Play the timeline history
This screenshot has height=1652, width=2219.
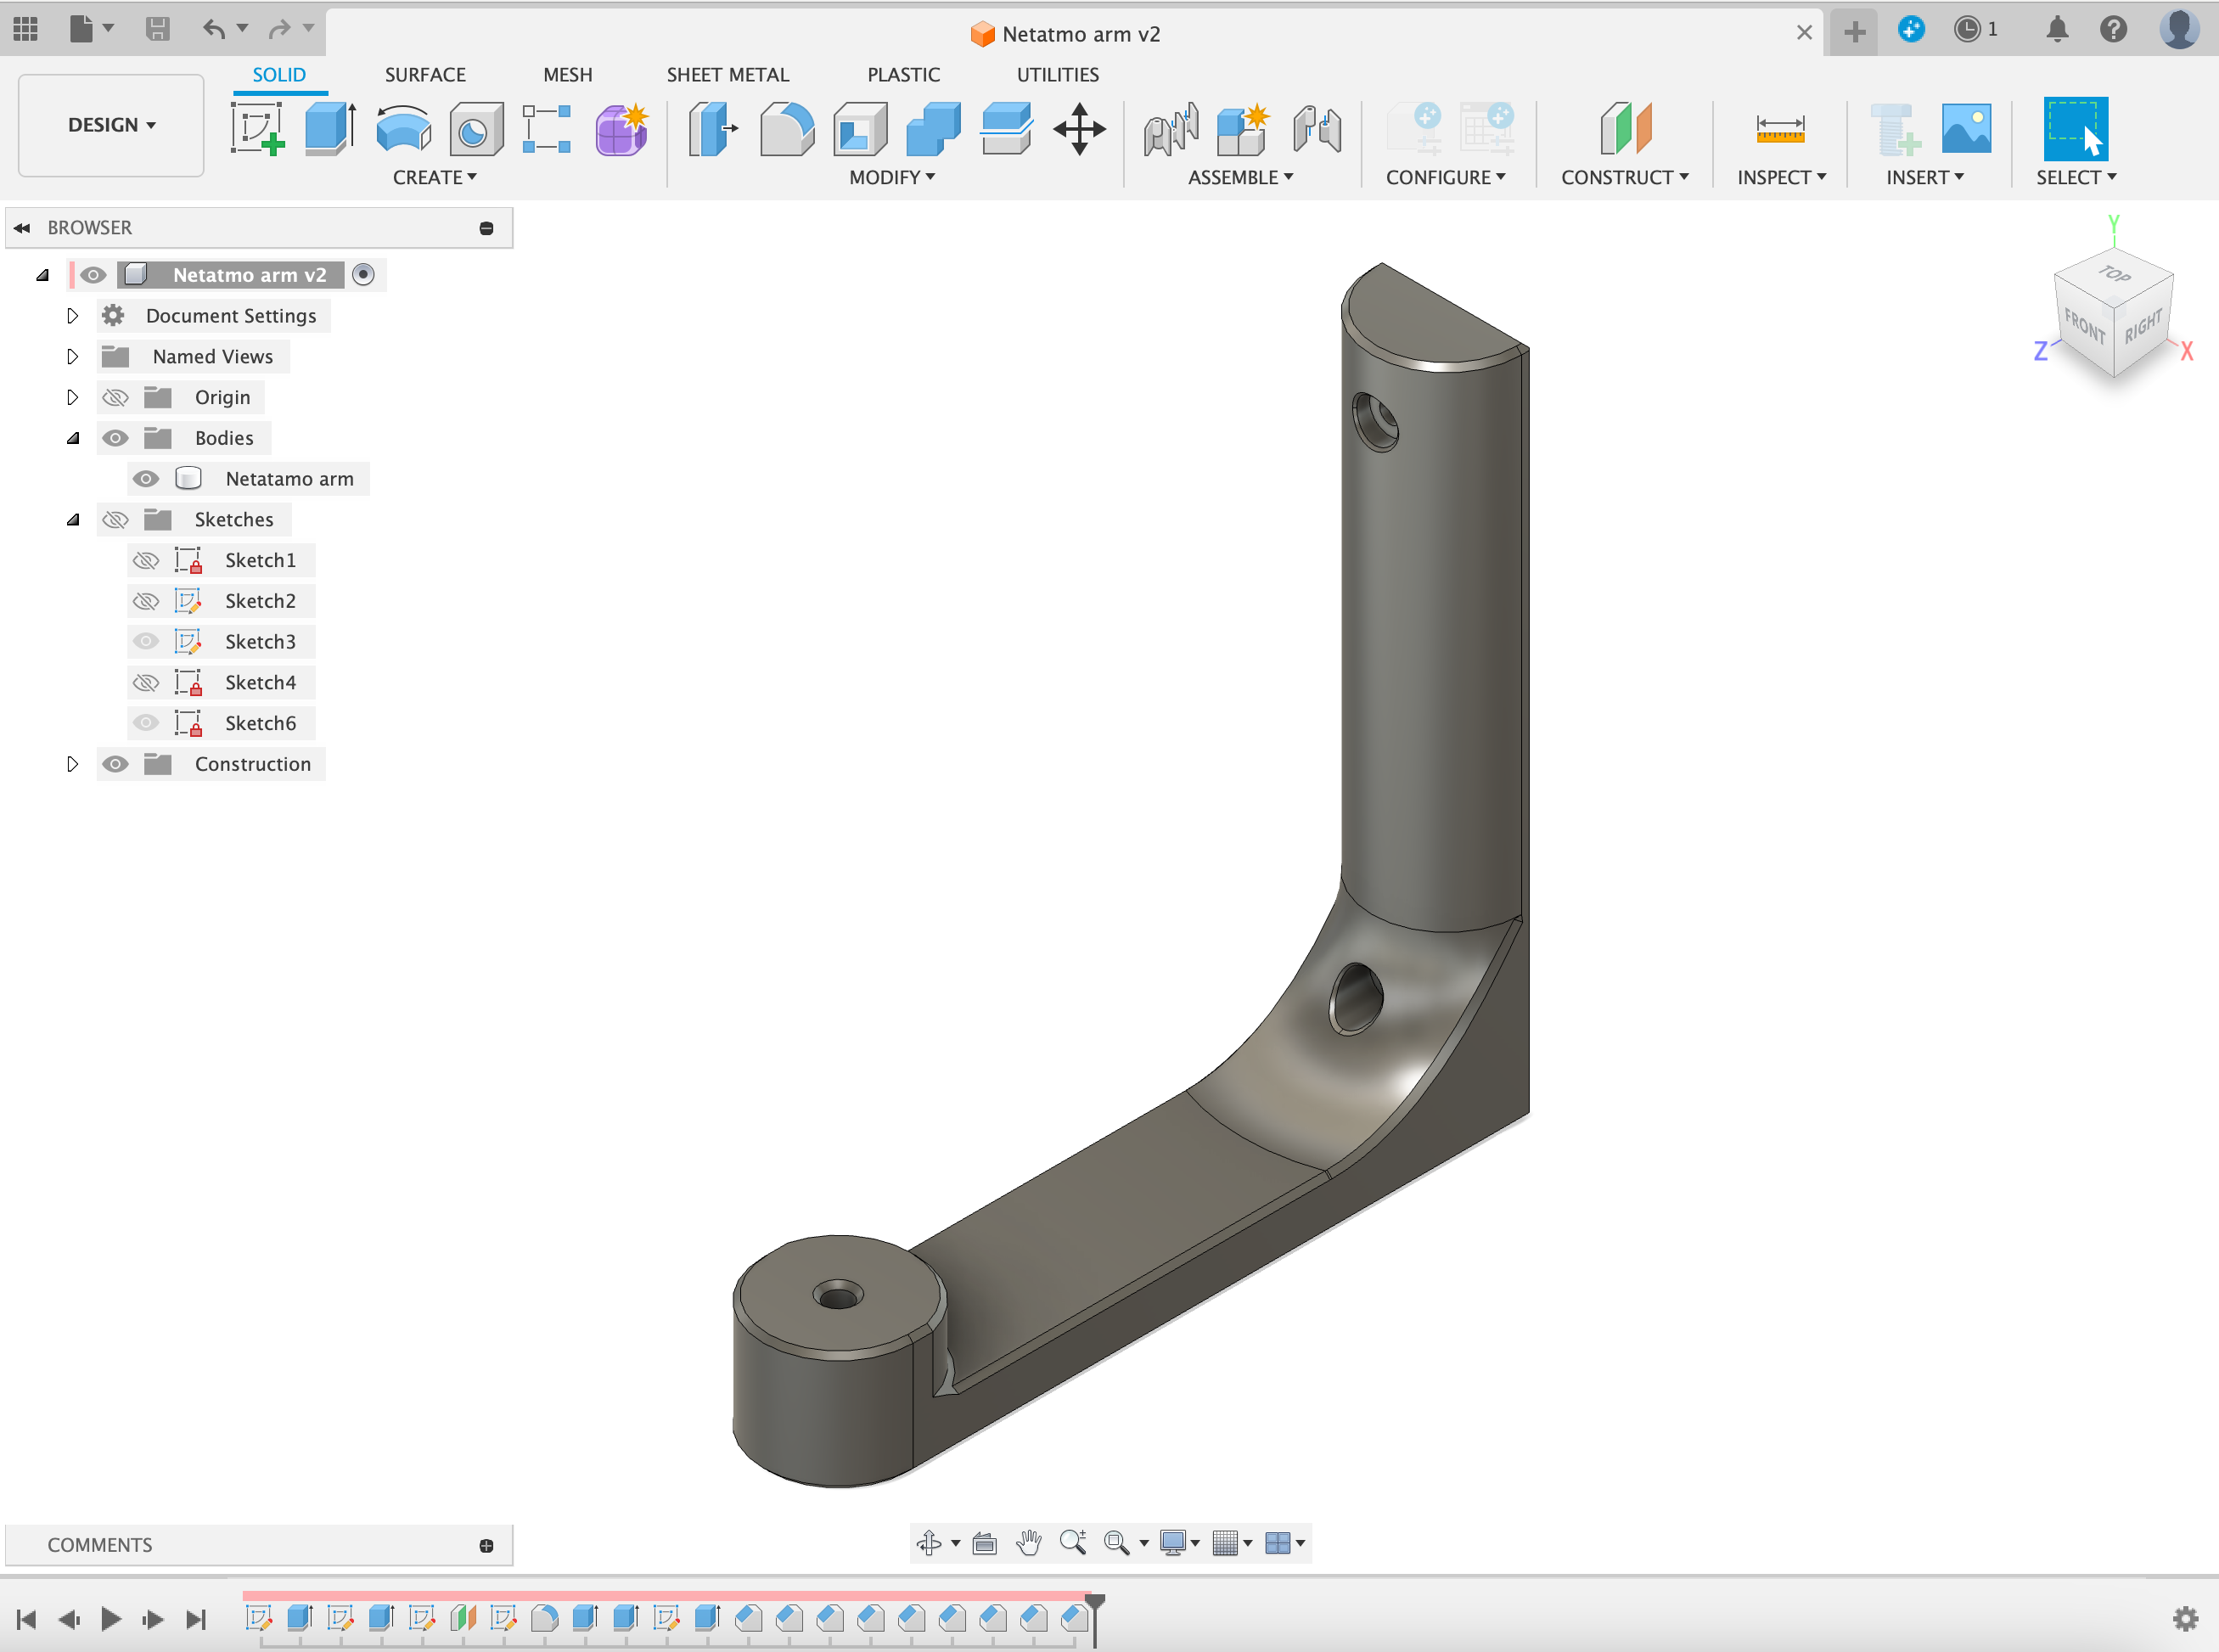coord(111,1619)
